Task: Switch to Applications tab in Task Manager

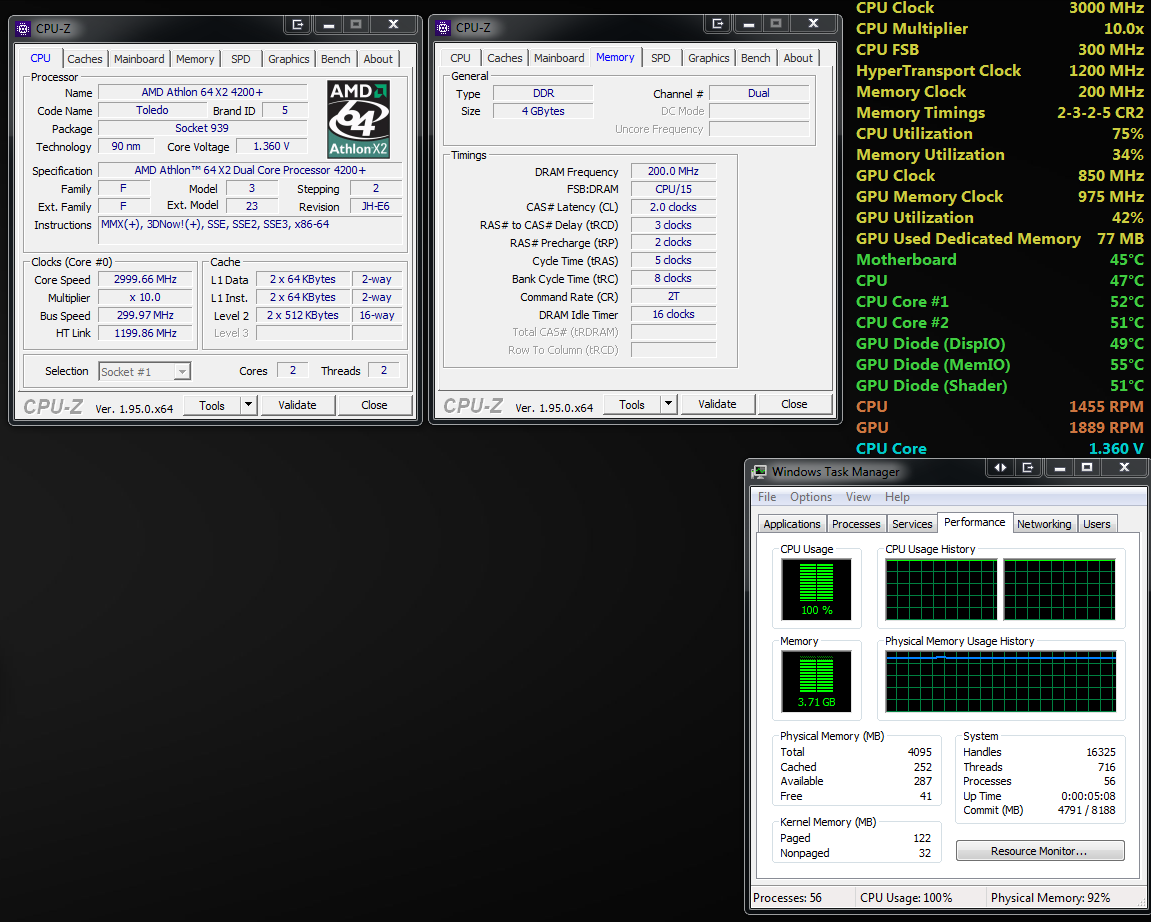Action: (x=791, y=524)
